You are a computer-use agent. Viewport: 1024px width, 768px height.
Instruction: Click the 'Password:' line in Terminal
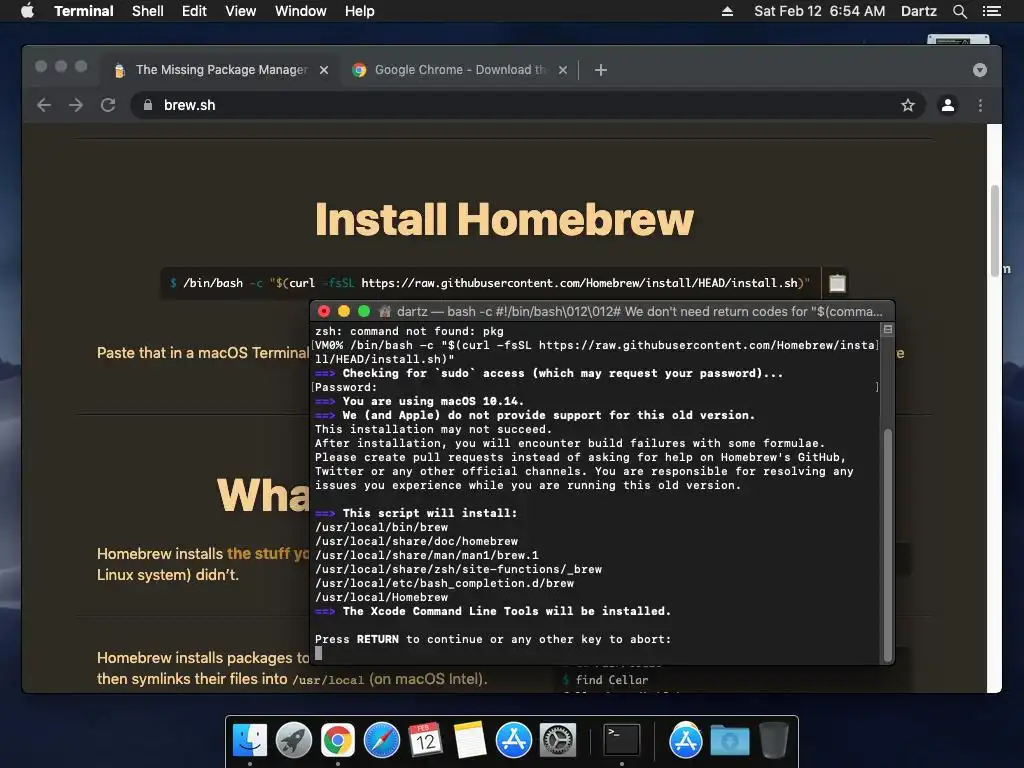(x=345, y=387)
